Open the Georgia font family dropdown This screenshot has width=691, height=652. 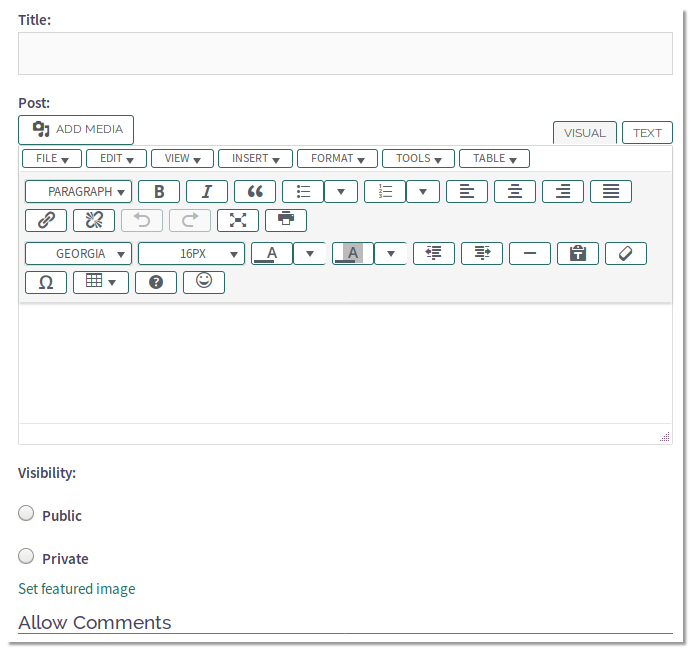[x=79, y=254]
